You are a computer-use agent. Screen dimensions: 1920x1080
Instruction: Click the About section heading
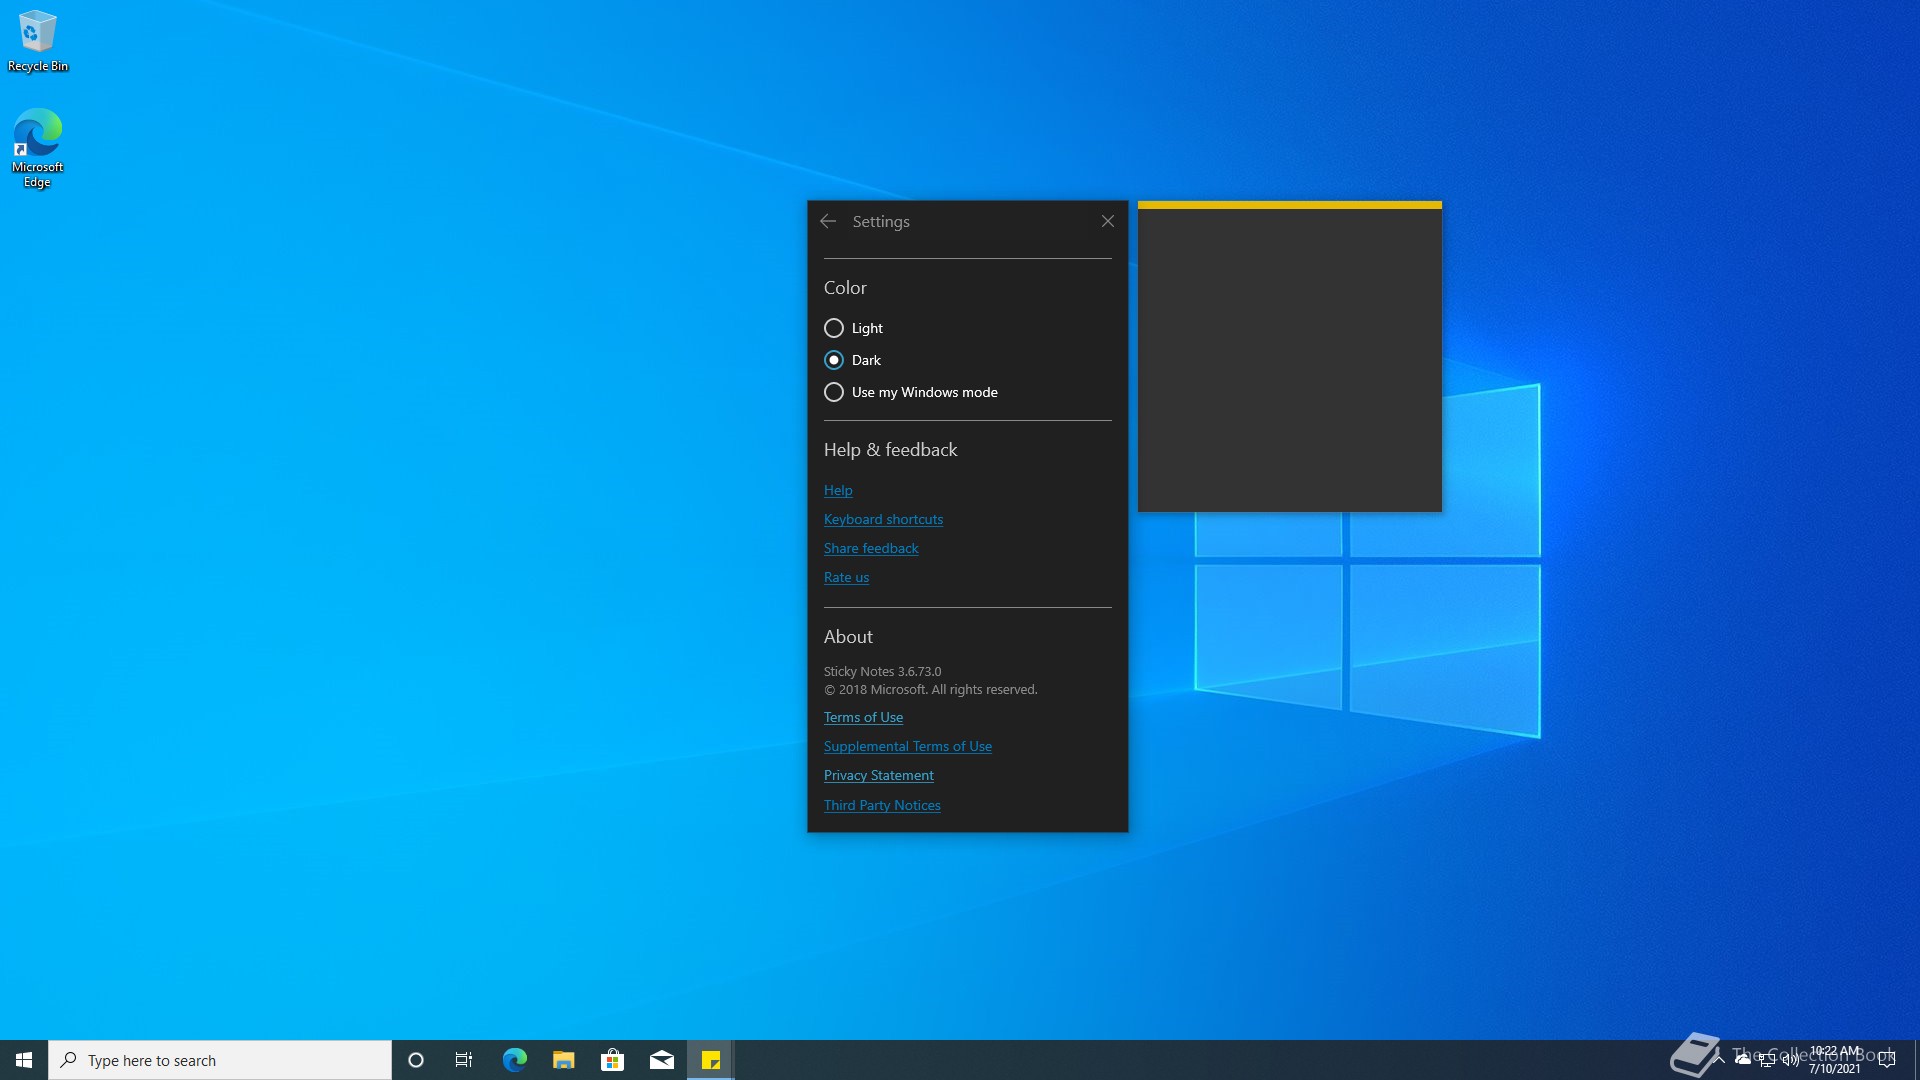point(848,637)
